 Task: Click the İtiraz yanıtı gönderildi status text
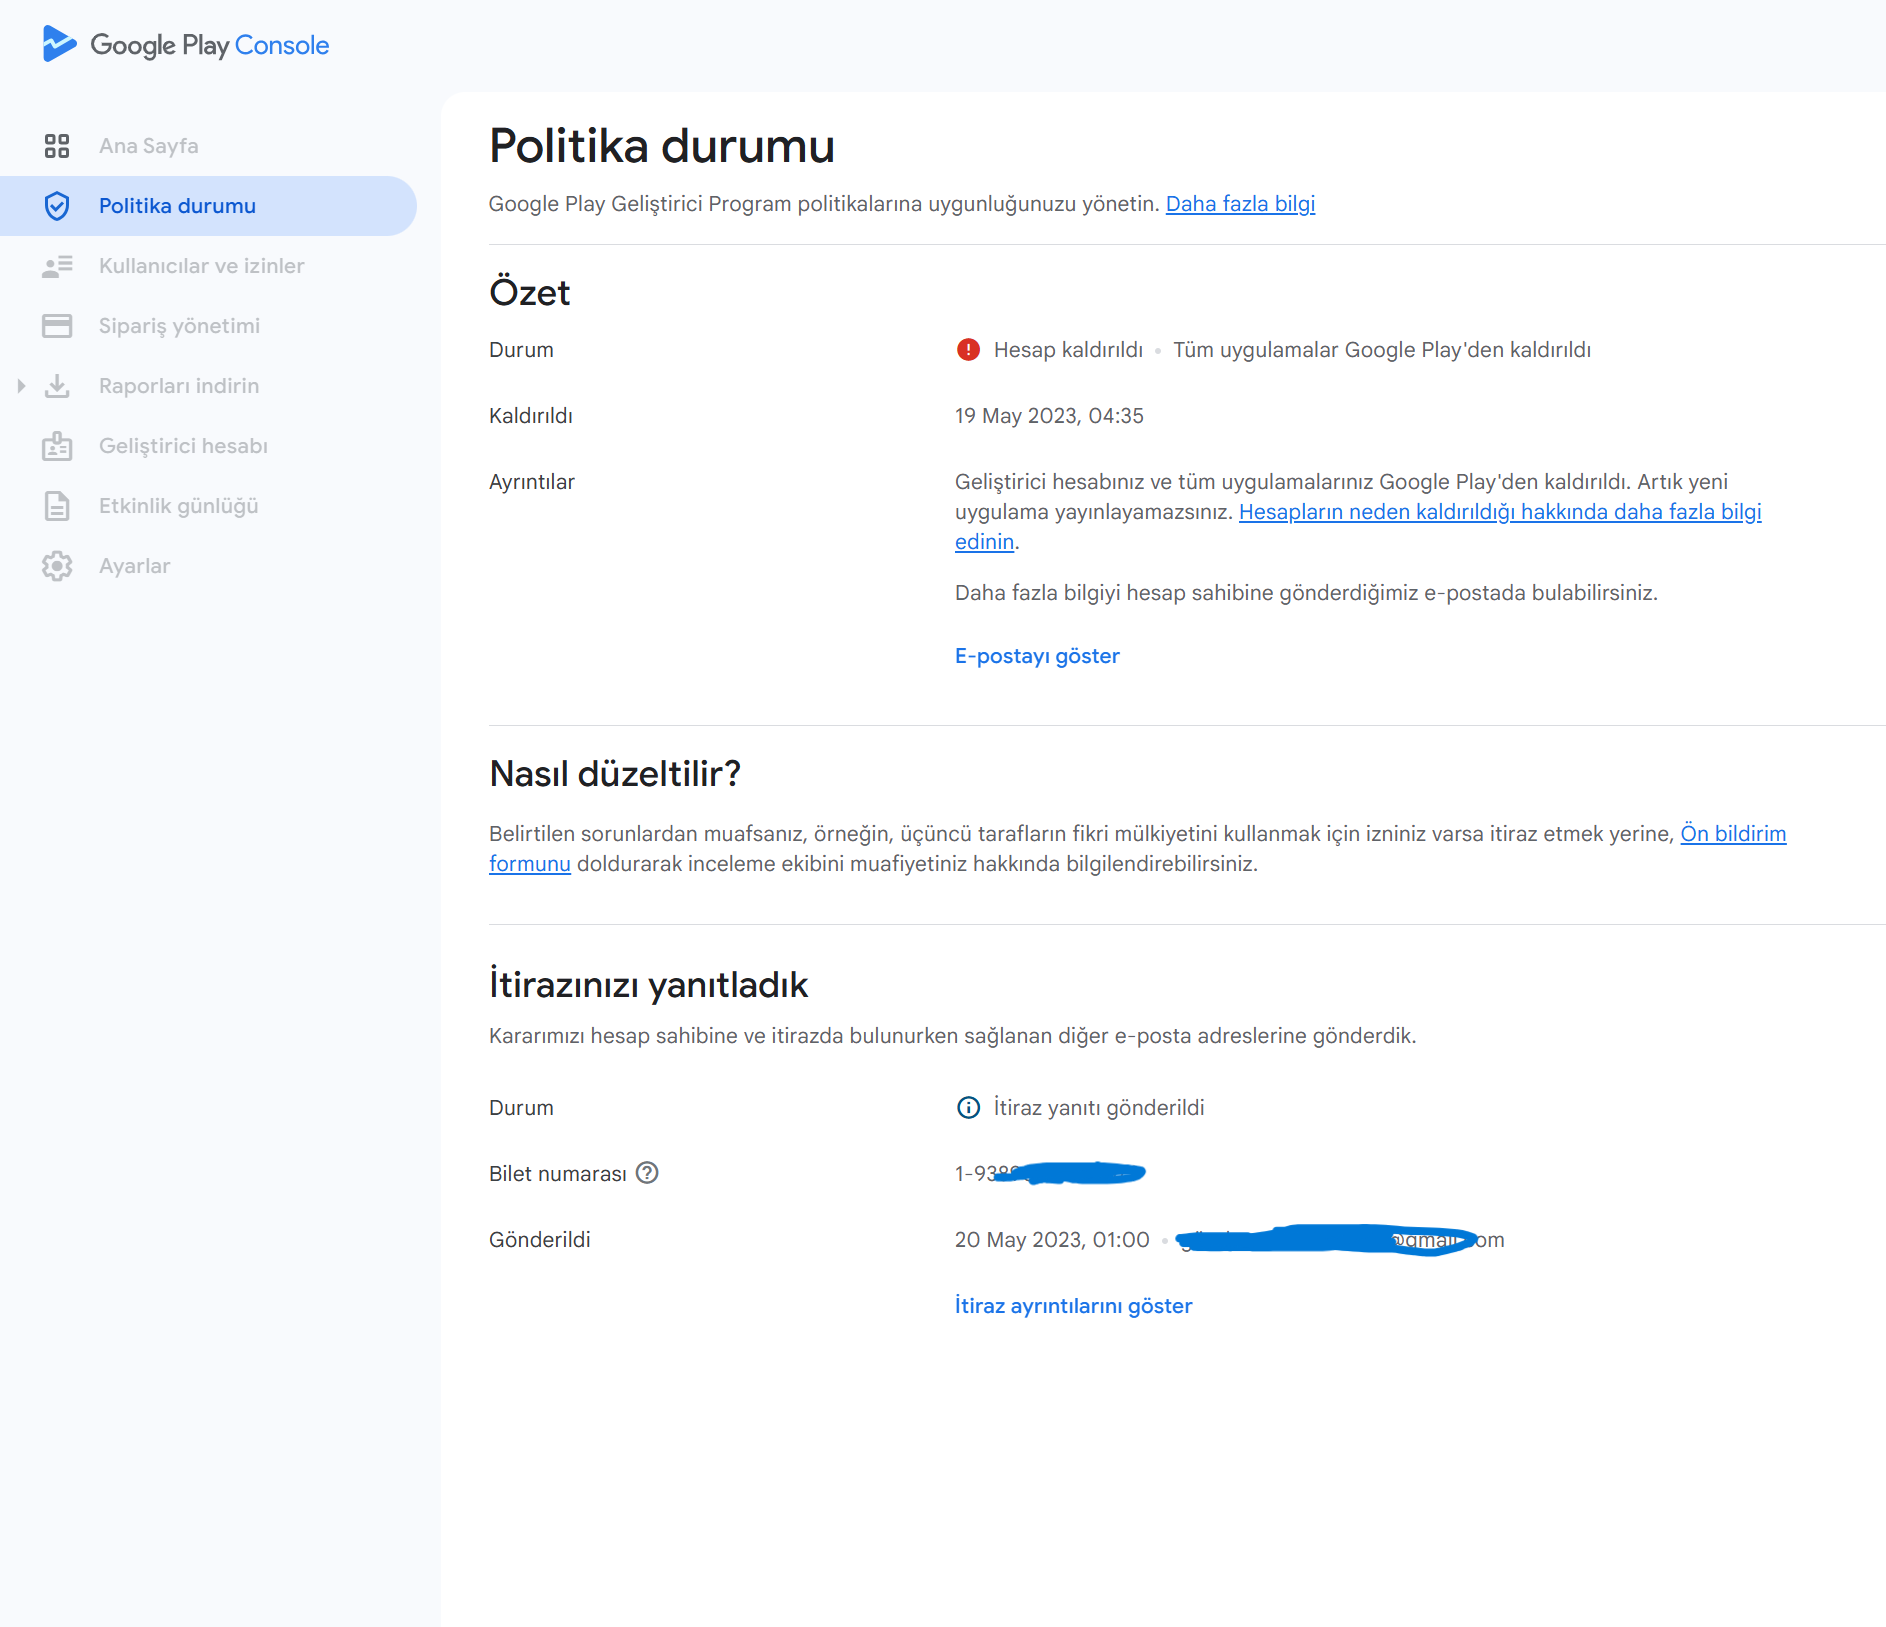(1099, 1108)
